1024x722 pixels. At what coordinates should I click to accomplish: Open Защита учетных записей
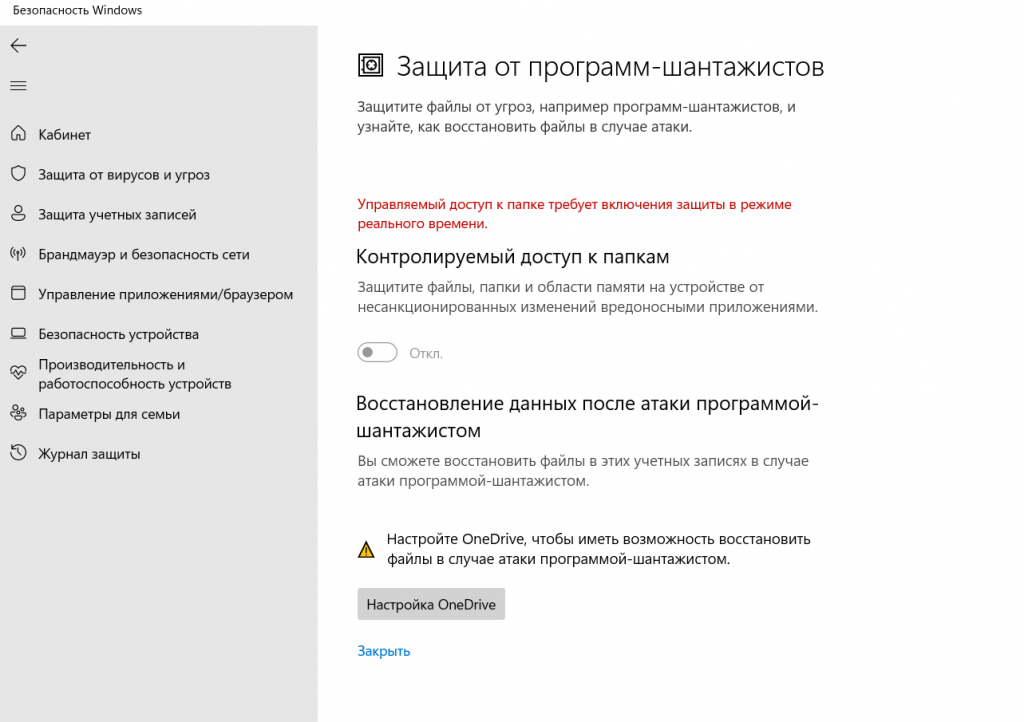(x=117, y=214)
